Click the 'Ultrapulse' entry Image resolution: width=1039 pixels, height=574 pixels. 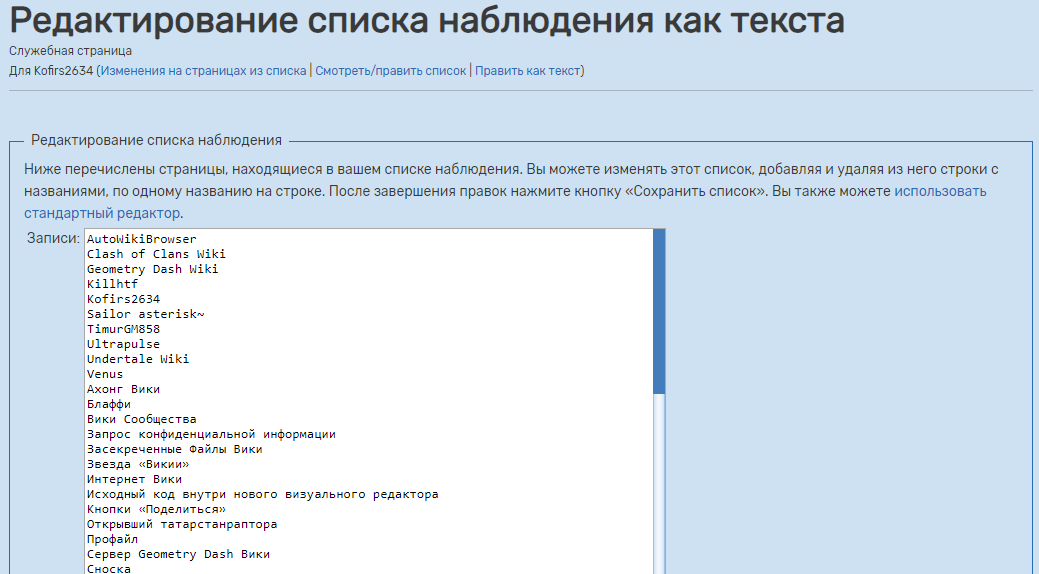[x=123, y=345]
